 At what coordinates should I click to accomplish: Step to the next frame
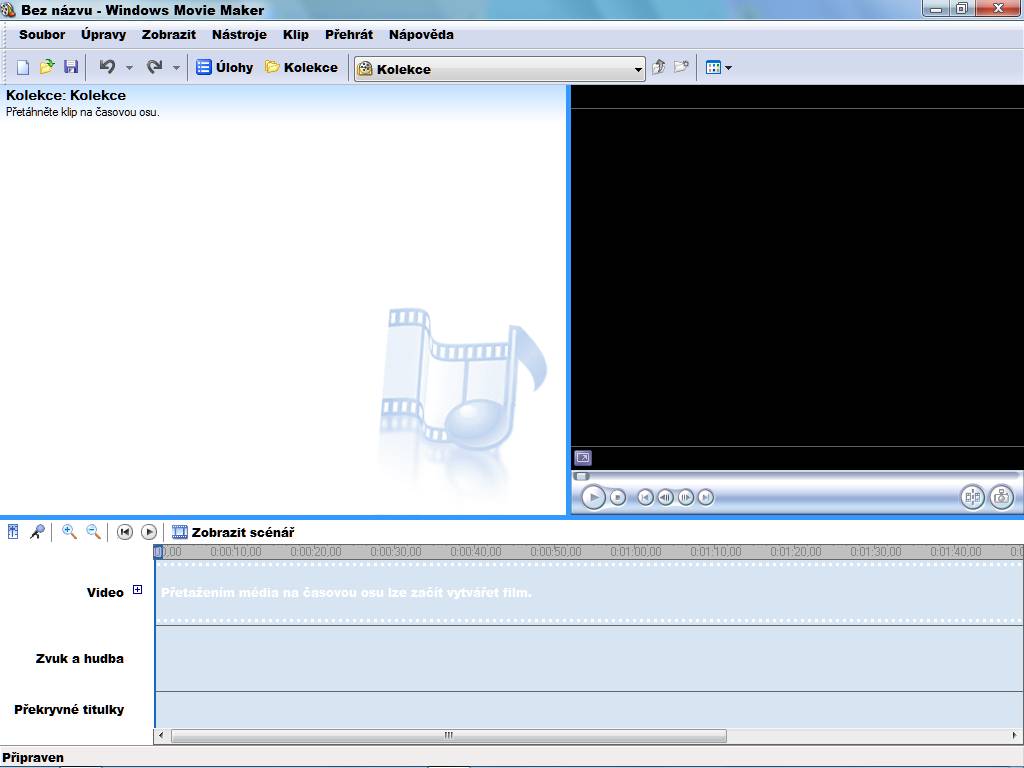coord(686,498)
